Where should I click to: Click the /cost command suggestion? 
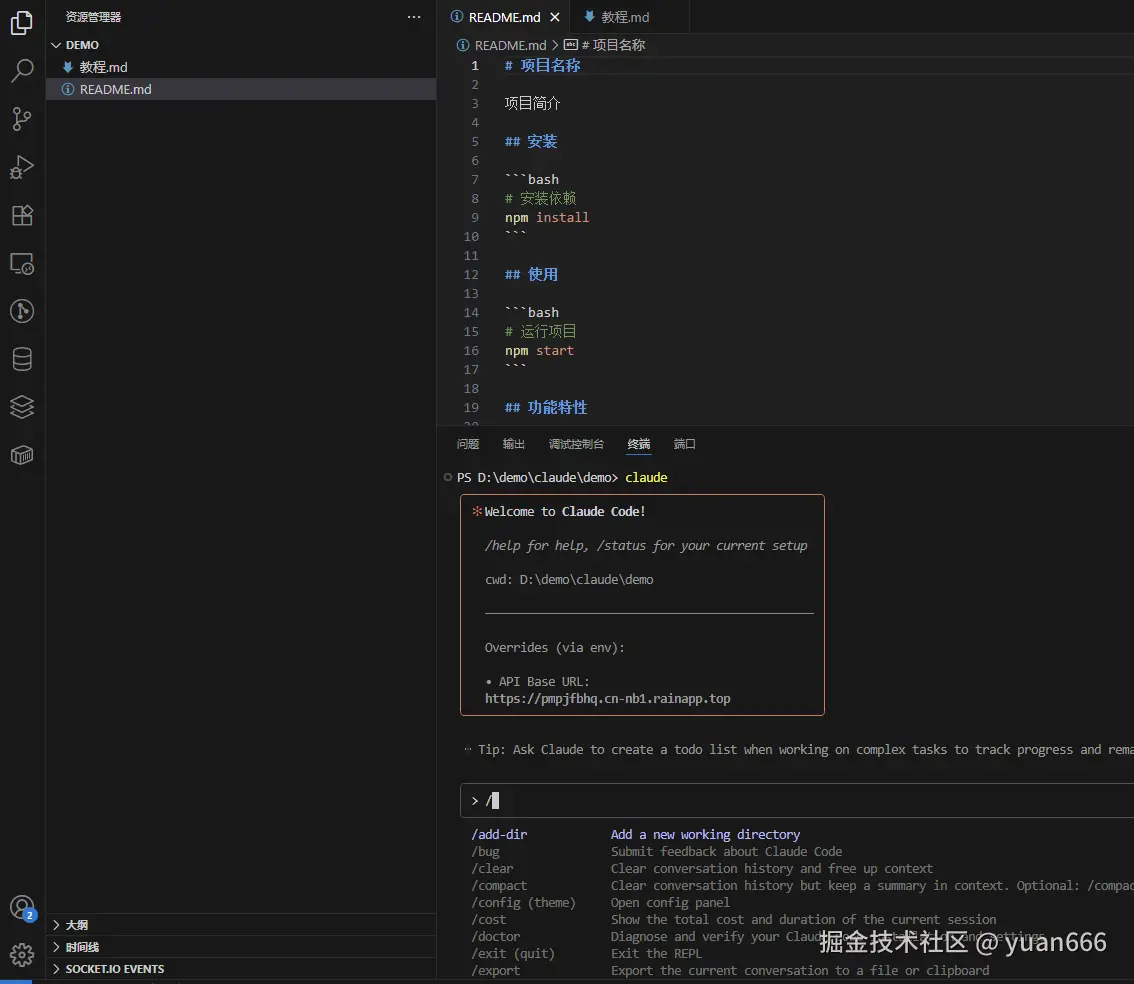pyautogui.click(x=489, y=920)
